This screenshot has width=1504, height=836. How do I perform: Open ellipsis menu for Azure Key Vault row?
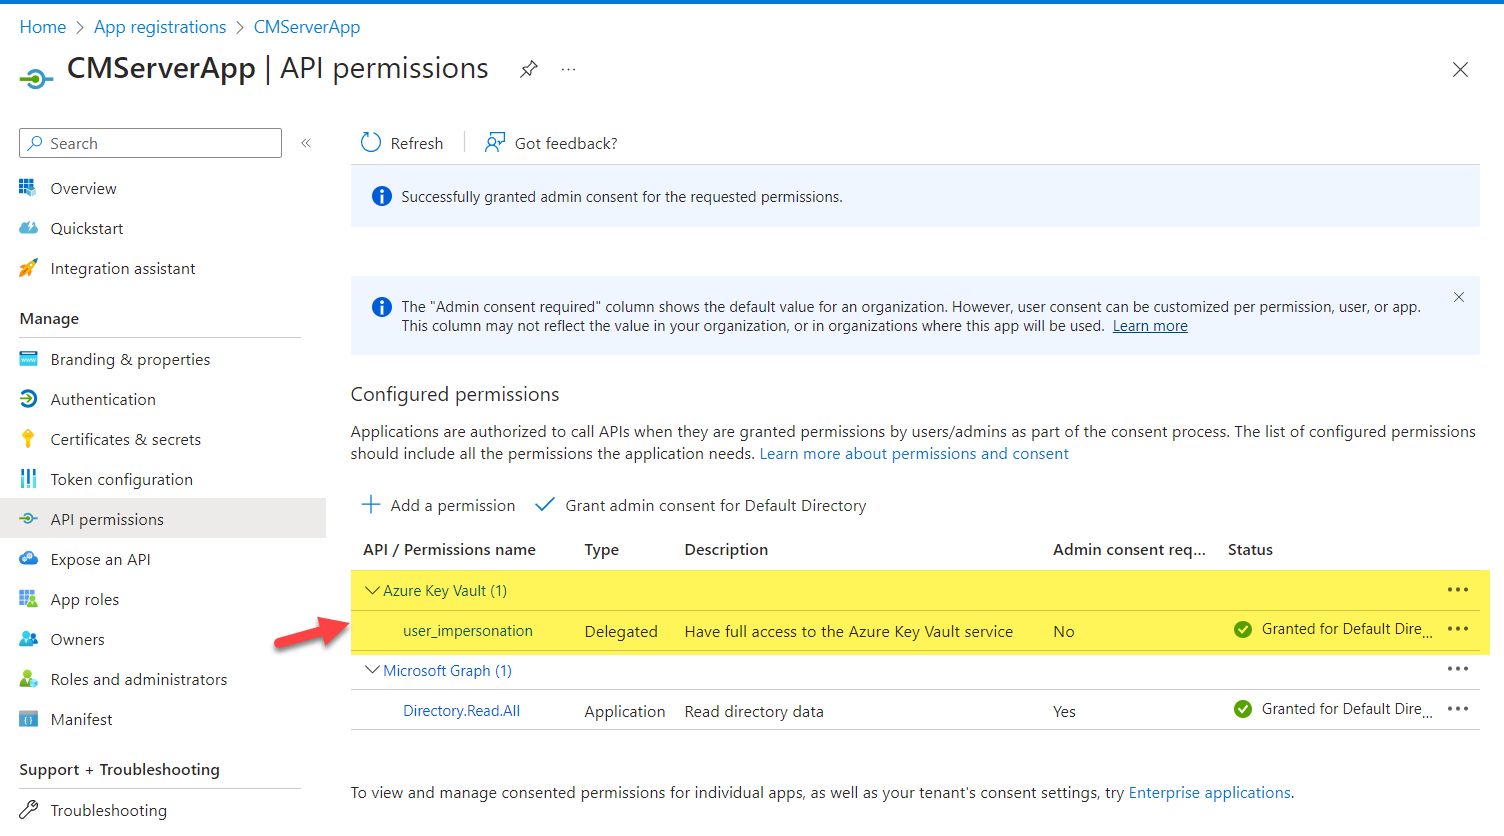1458,590
